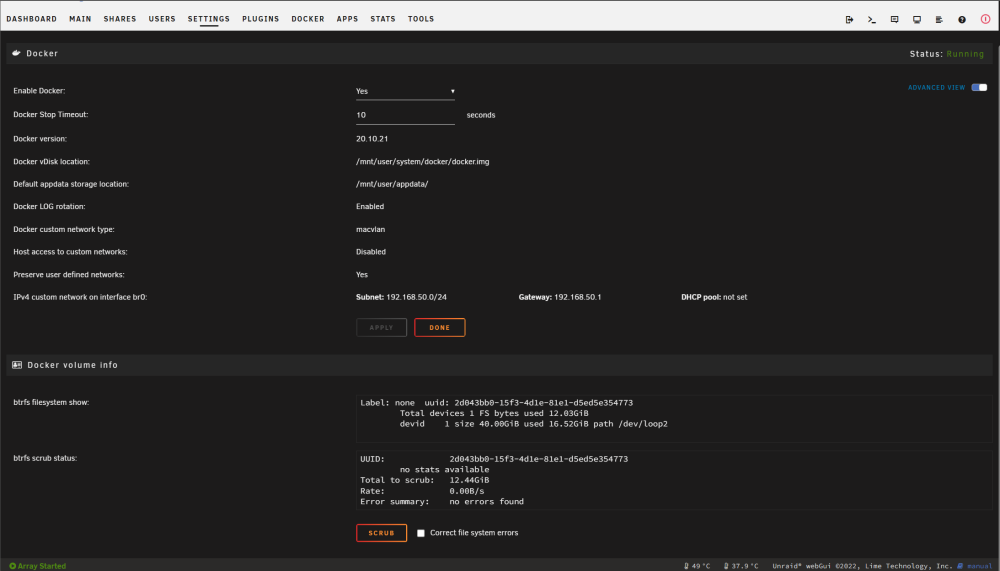Start a btrfs Scrub
Screen dimensions: 1000x571
coord(381,533)
